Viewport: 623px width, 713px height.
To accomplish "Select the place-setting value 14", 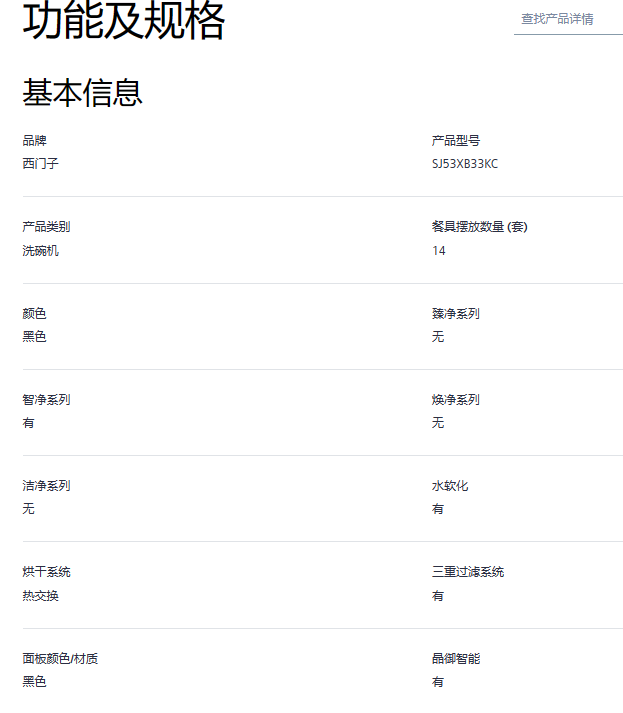I will [x=439, y=251].
